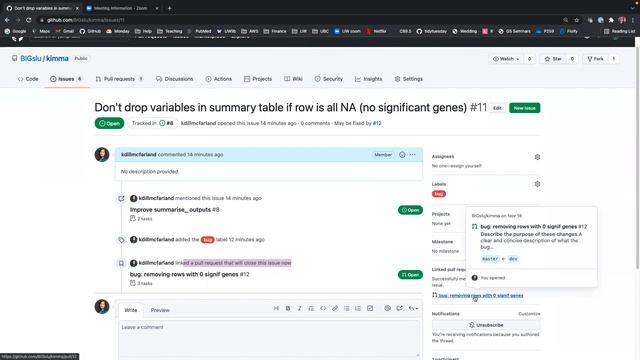Star the kimma repository
The width and height of the screenshot is (640, 360).
tap(553, 59)
